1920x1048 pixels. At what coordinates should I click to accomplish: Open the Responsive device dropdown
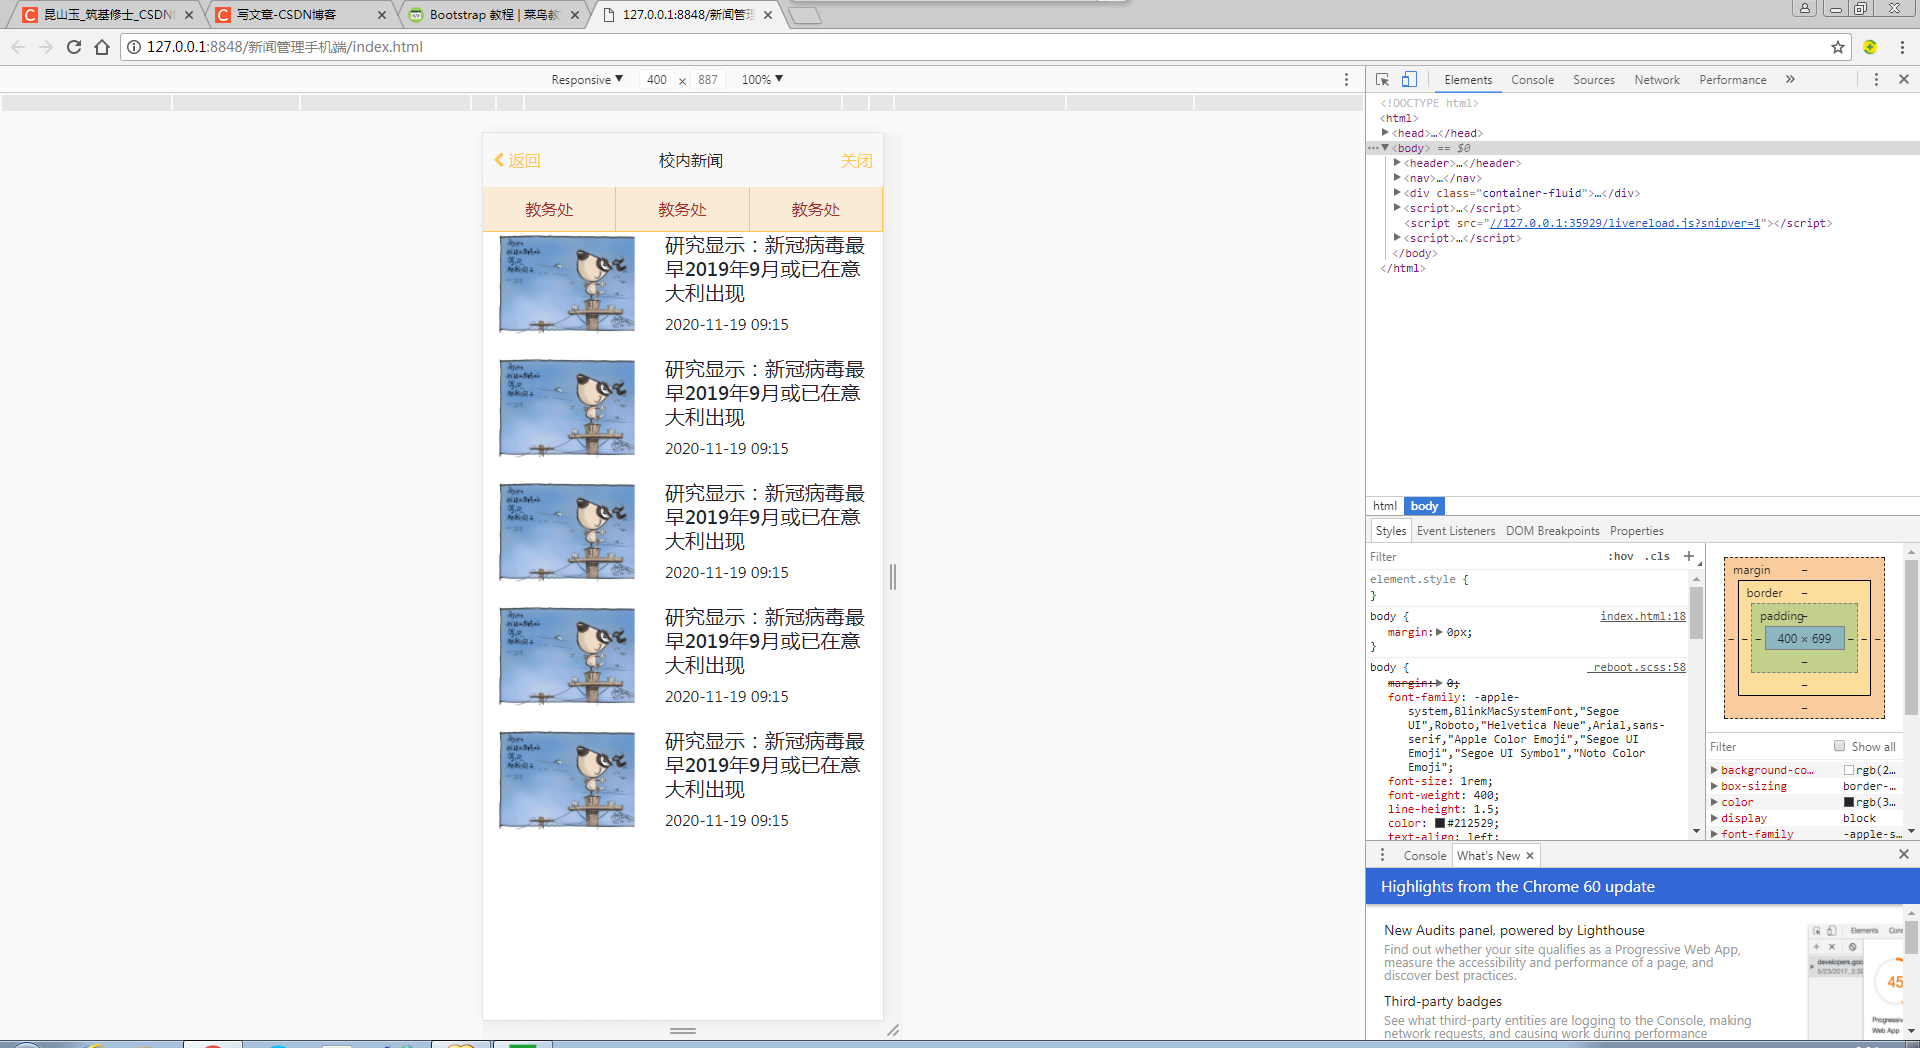(587, 79)
